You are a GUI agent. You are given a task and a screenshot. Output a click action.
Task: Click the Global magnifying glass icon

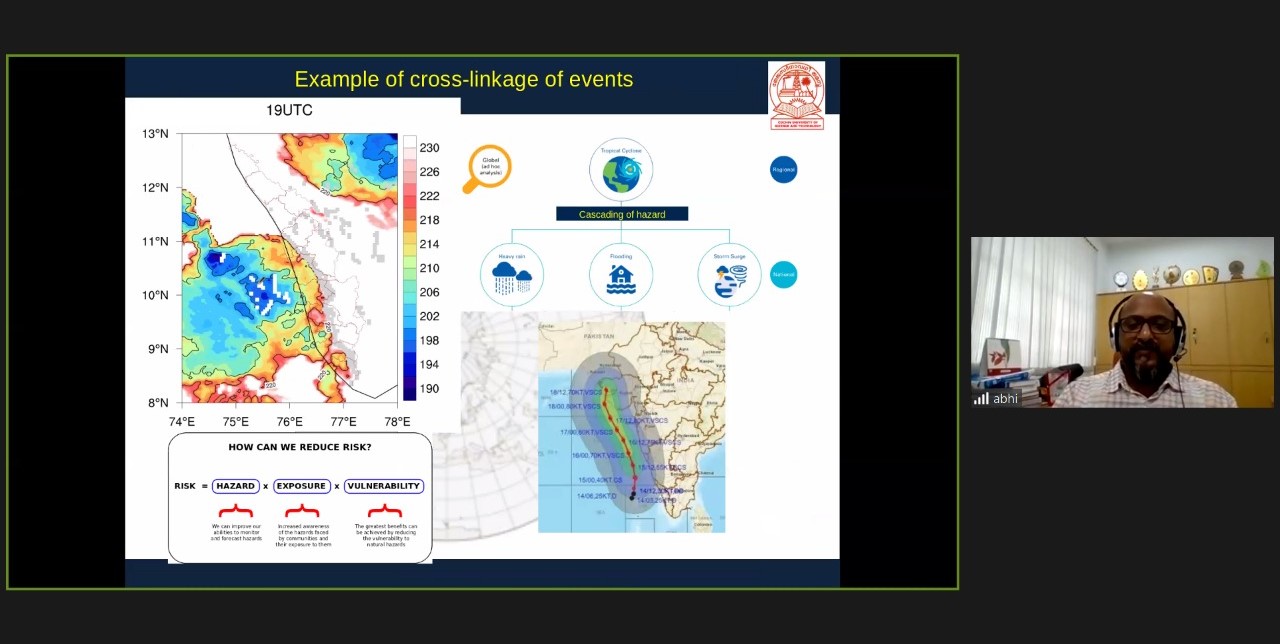(x=487, y=168)
